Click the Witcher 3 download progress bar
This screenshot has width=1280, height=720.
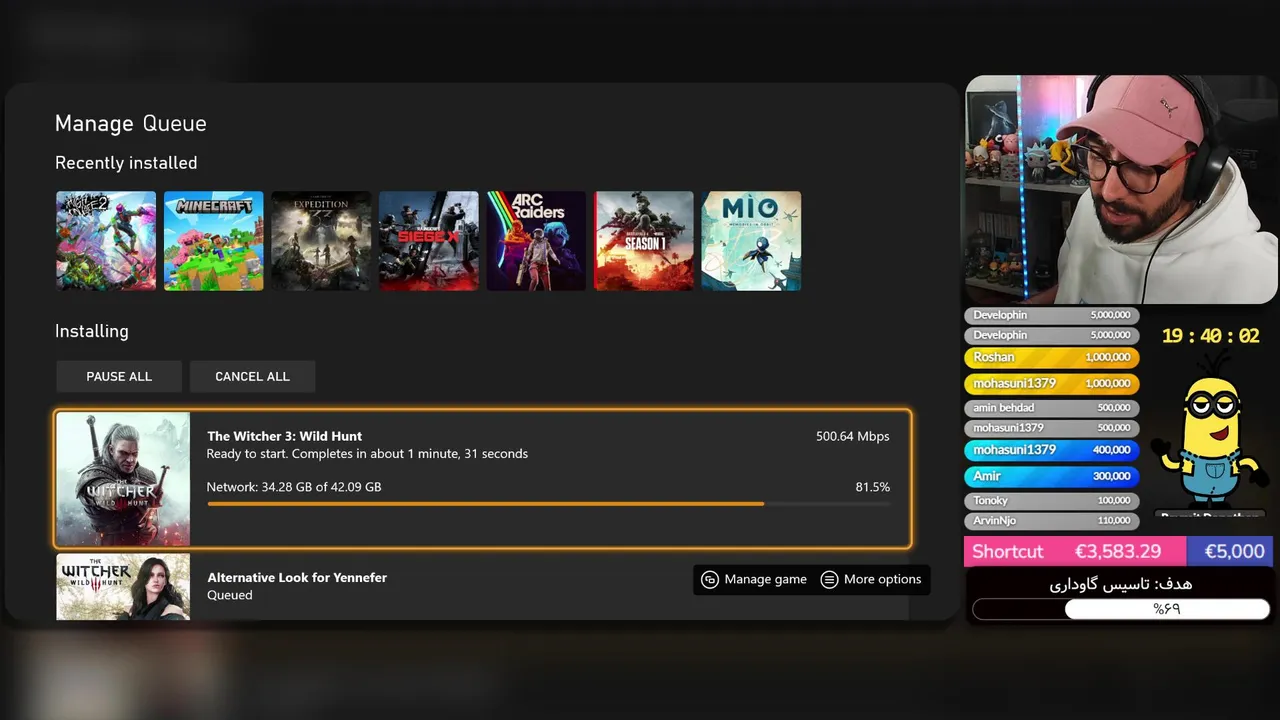[x=548, y=504]
